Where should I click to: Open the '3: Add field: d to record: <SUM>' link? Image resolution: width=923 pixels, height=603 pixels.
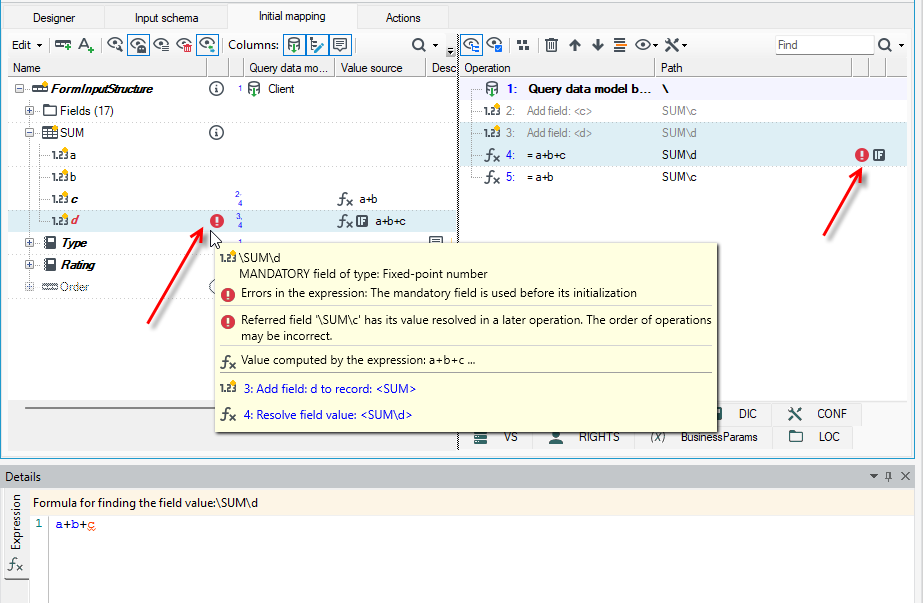[x=330, y=389]
